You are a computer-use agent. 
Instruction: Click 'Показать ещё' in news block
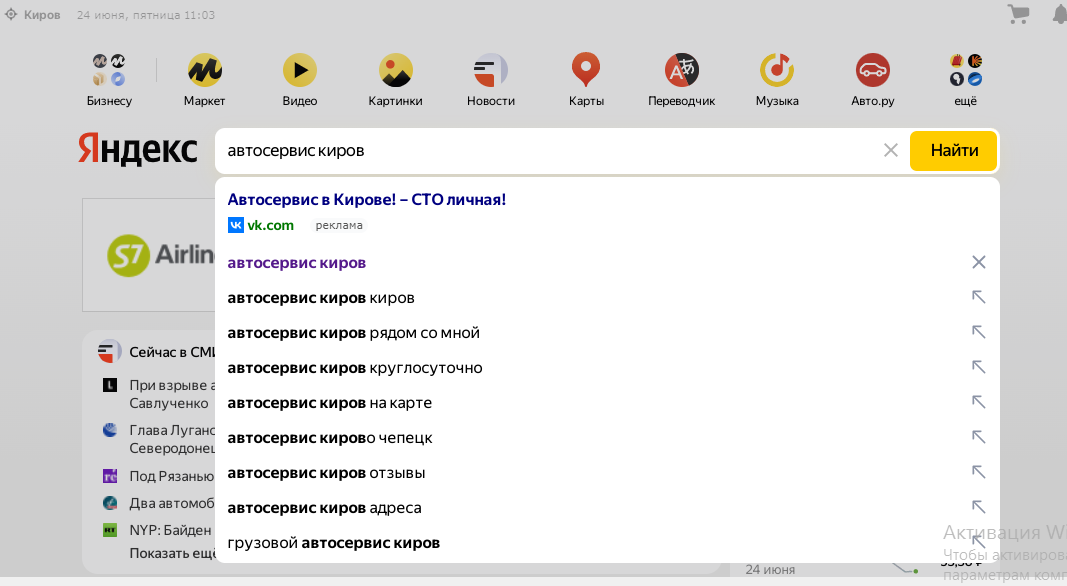(x=172, y=553)
